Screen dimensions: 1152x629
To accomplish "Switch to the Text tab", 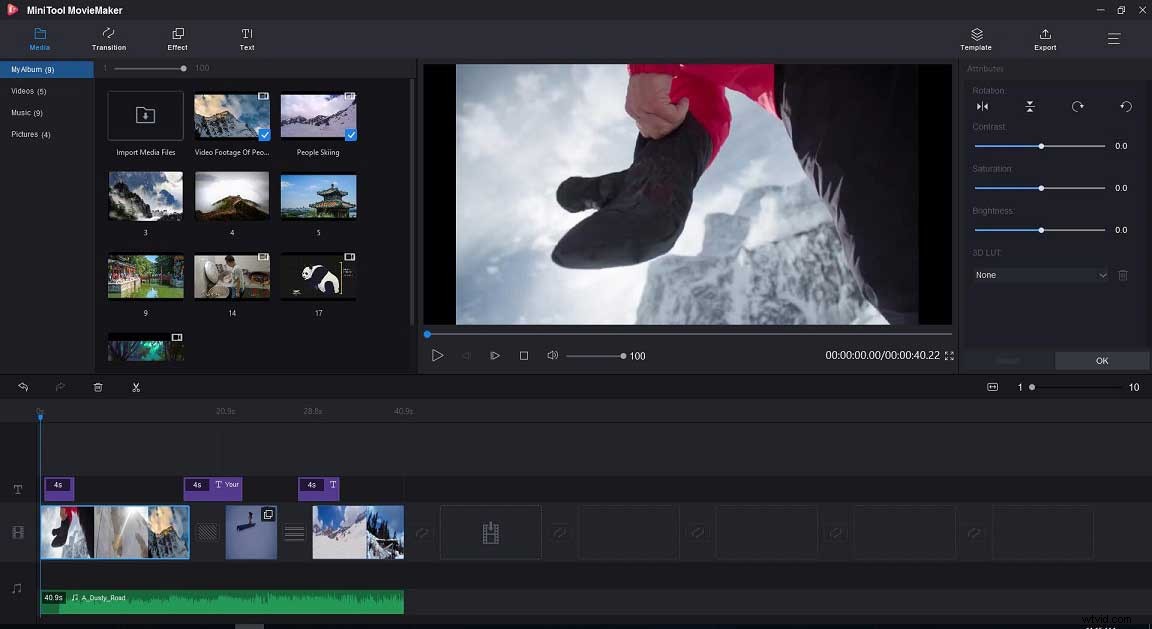I will pos(246,40).
